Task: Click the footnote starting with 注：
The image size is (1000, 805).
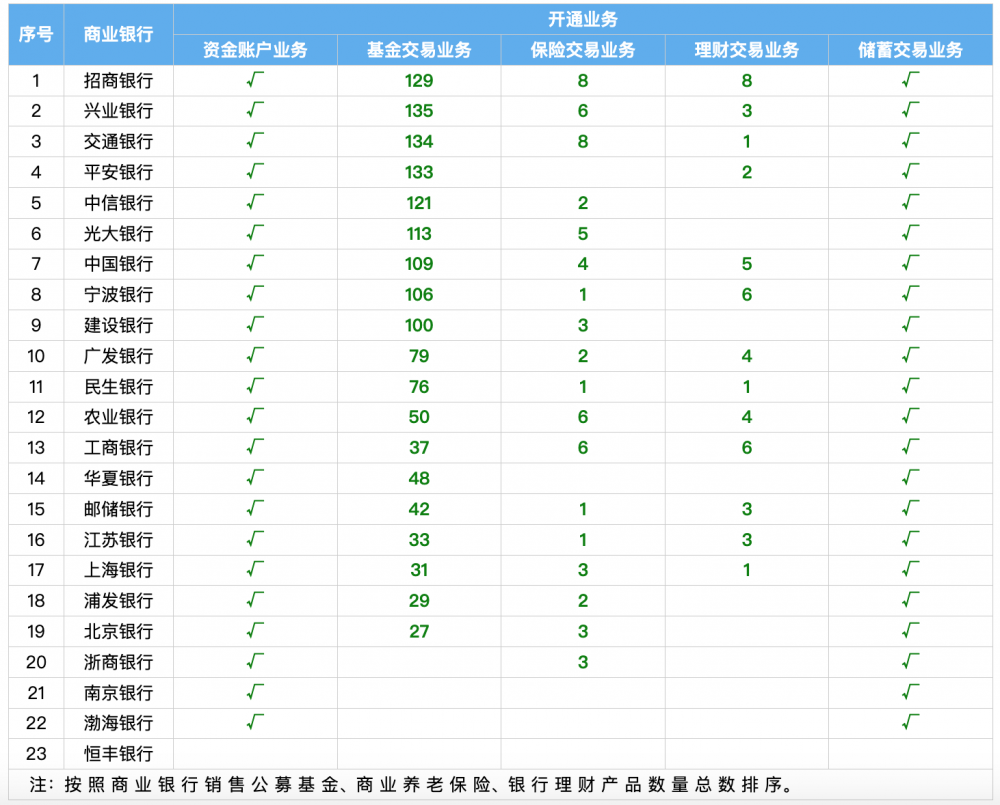Action: pyautogui.click(x=411, y=785)
